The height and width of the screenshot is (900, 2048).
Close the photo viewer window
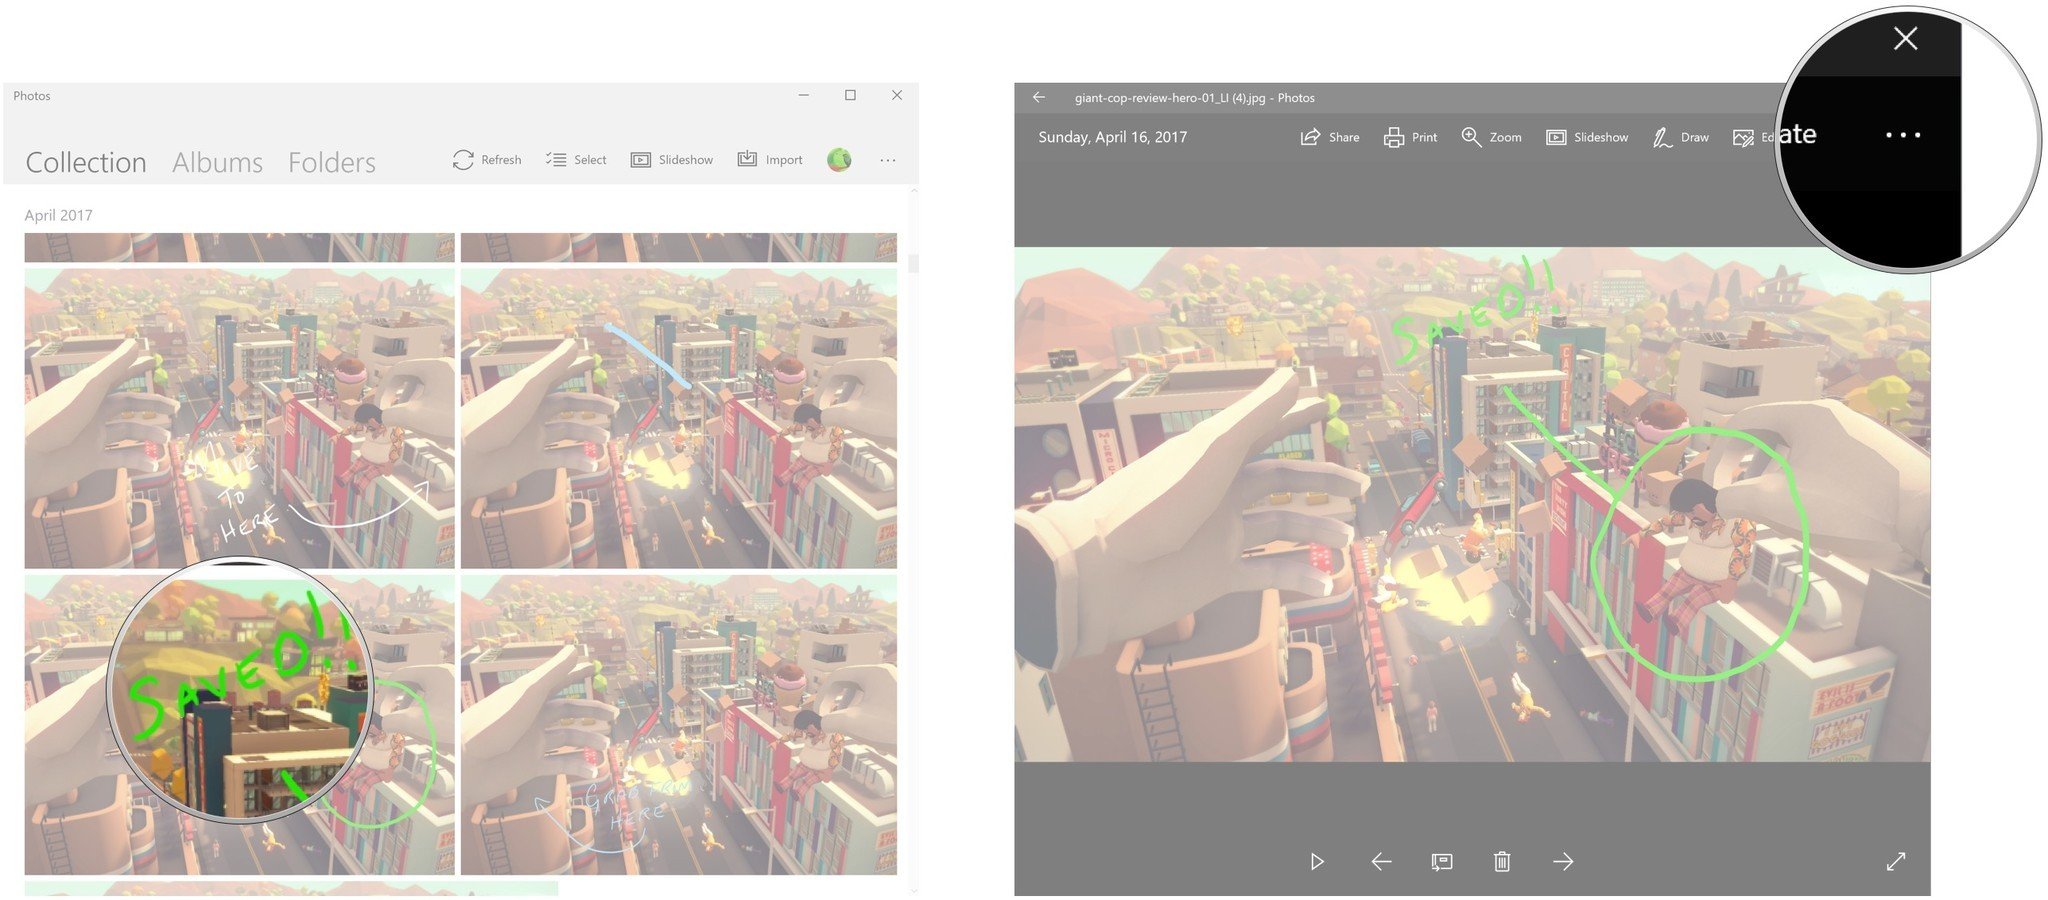click(x=1906, y=38)
